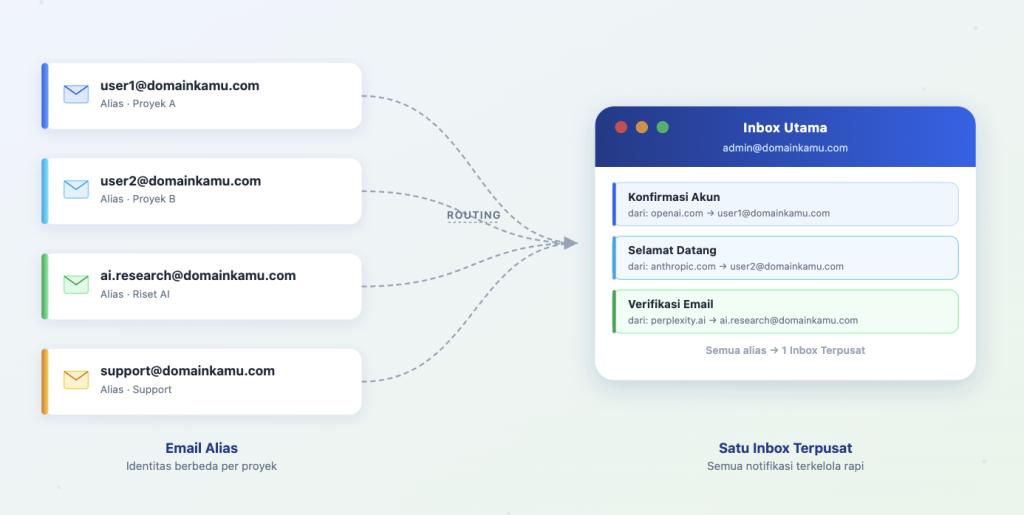Open the Konfirmasi Akun message

[x=786, y=204]
